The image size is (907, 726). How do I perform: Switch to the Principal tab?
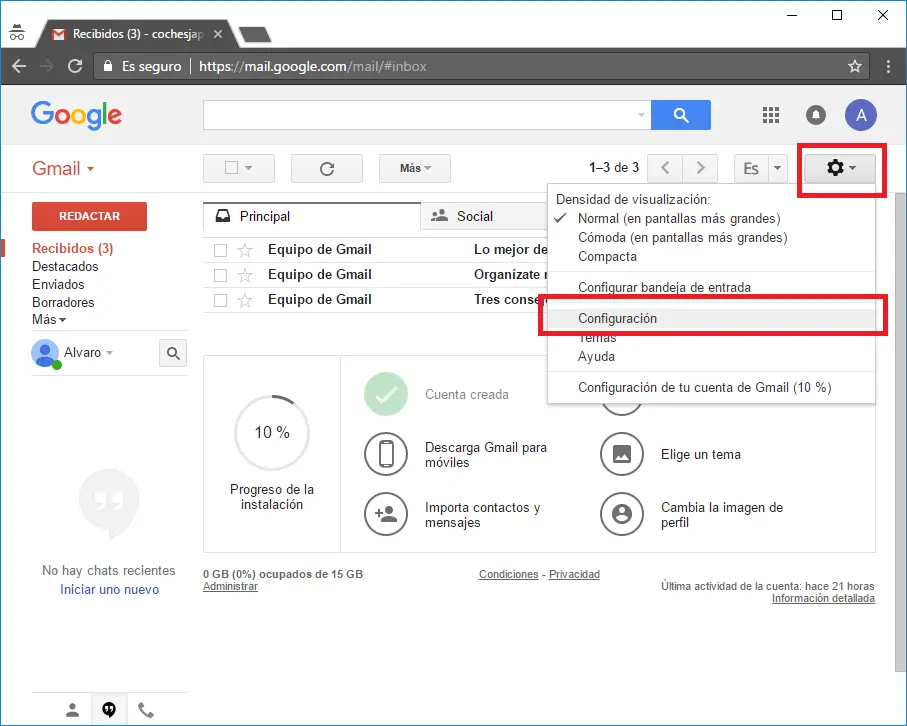point(312,216)
